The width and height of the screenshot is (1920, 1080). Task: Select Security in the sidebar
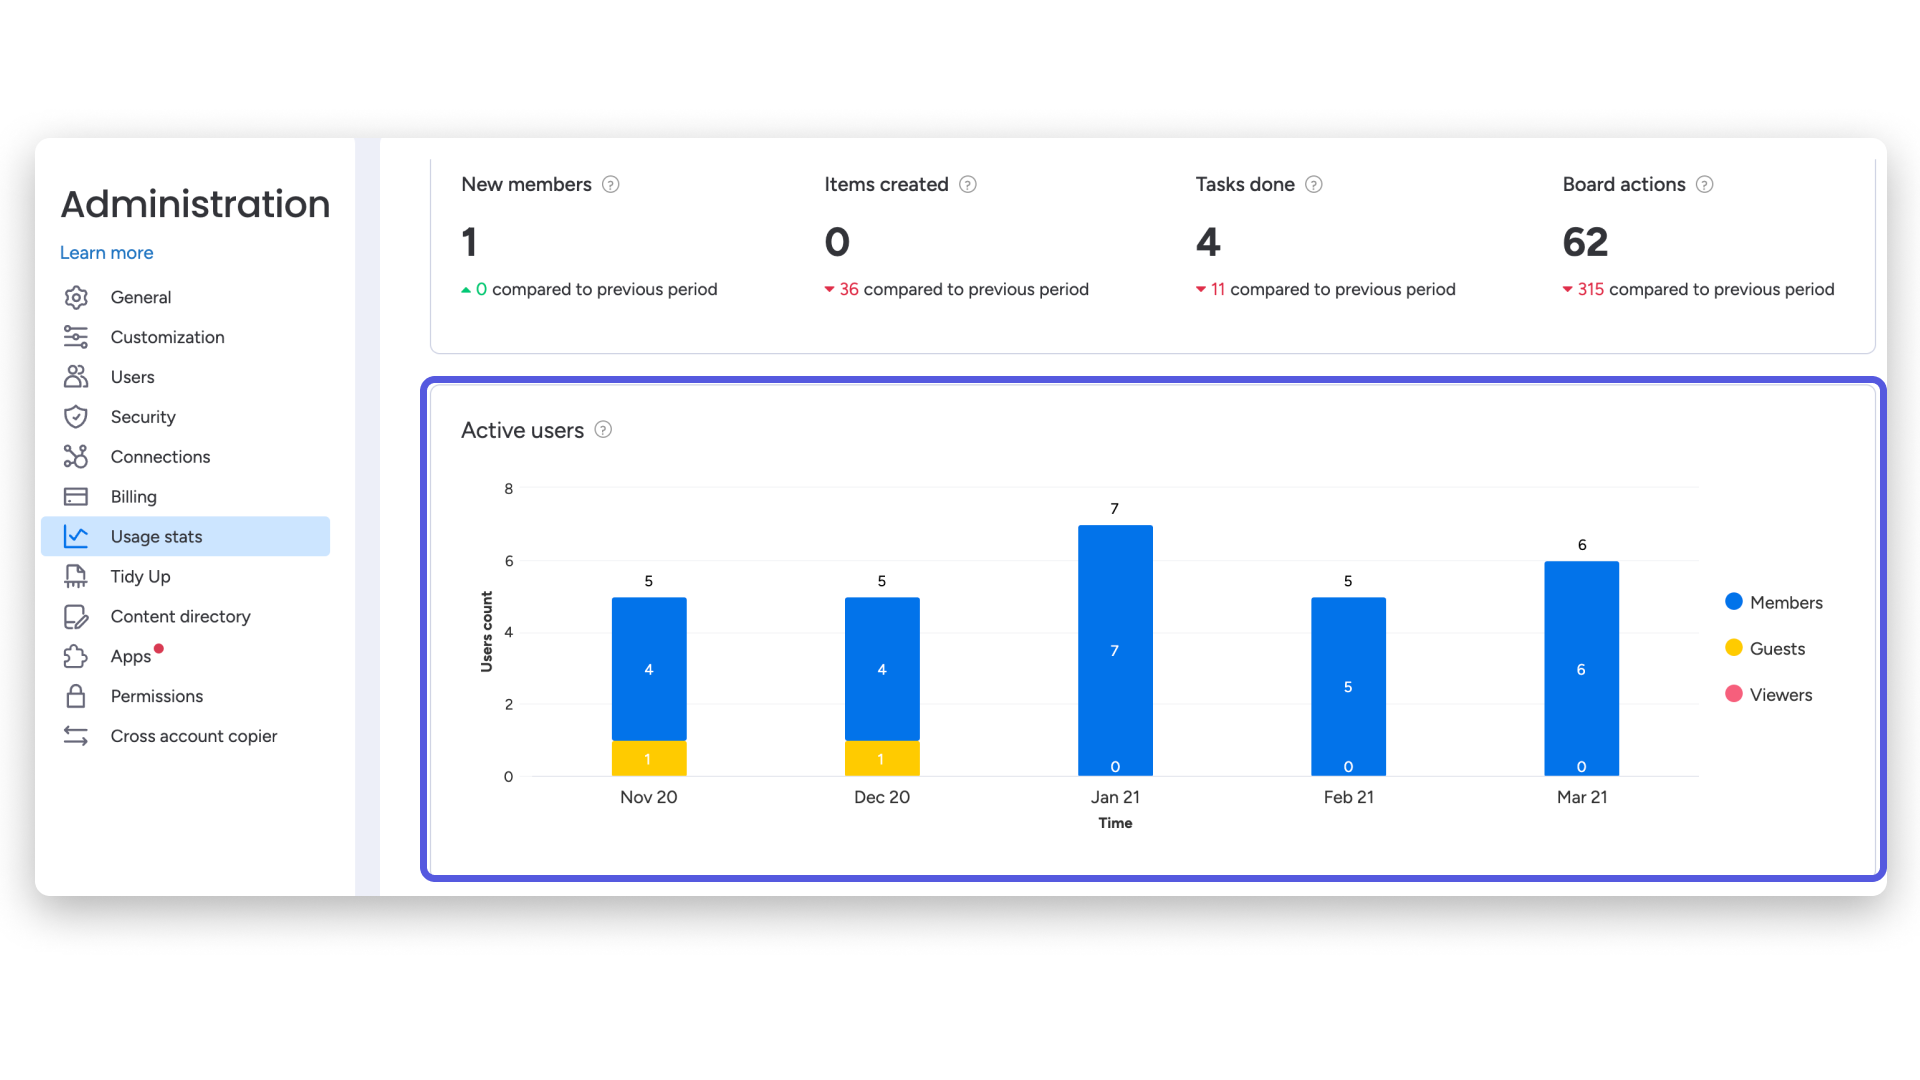(x=185, y=417)
